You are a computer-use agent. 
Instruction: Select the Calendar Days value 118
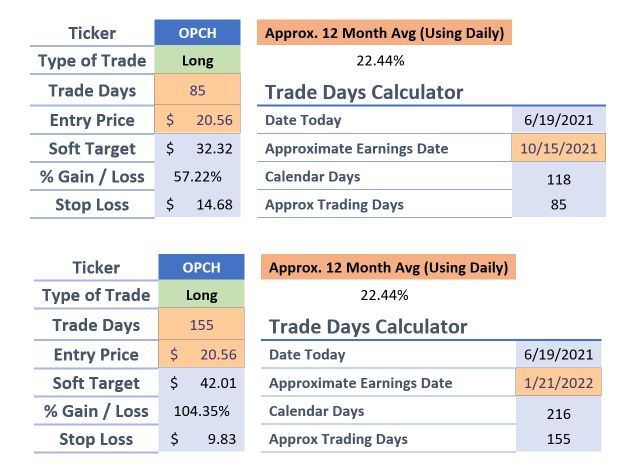tap(558, 178)
